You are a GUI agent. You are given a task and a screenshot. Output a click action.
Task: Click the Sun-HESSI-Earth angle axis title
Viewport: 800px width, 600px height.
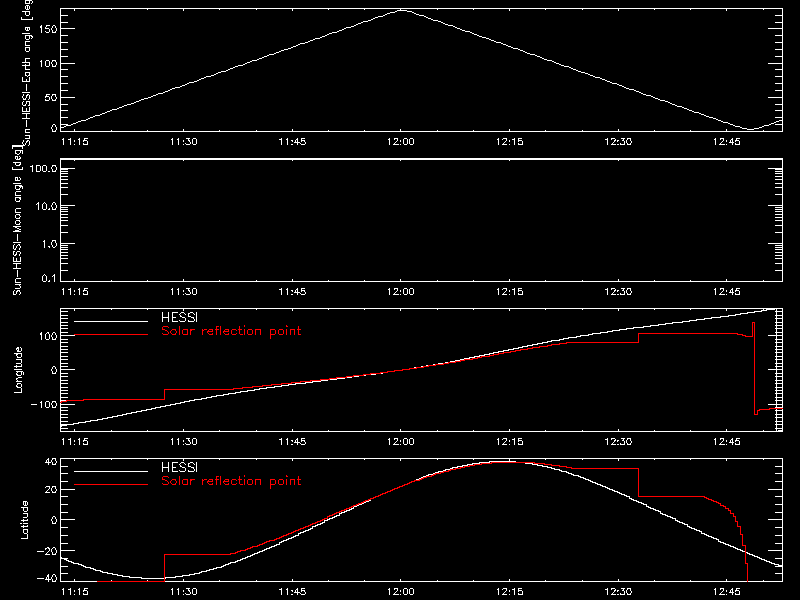coord(27,73)
